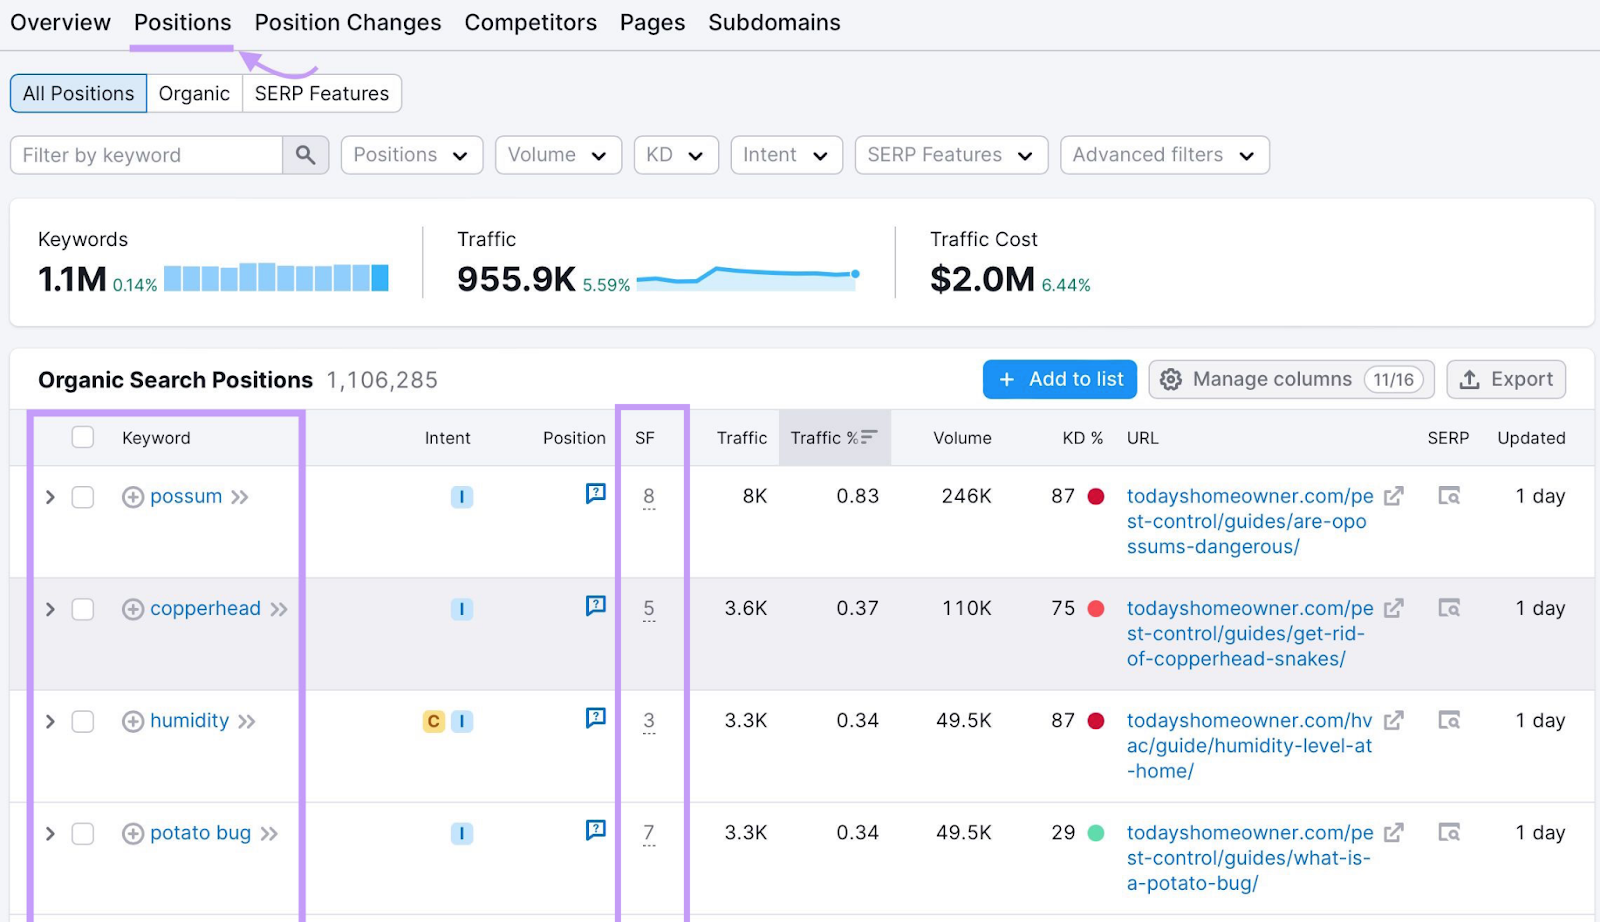Focus the Filter by keyword input field
The height and width of the screenshot is (922, 1600).
tap(147, 155)
